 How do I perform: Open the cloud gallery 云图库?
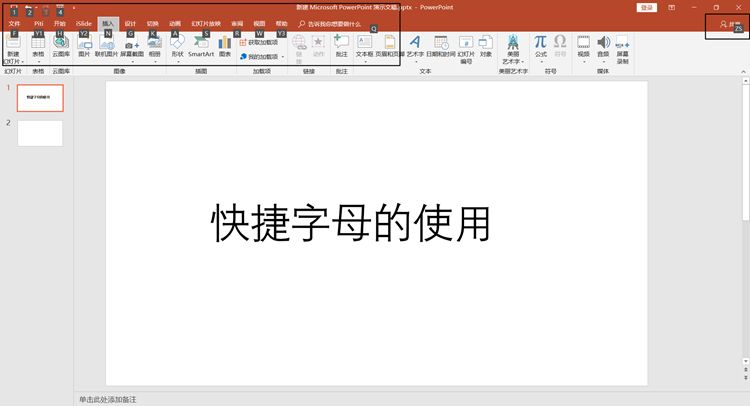(61, 46)
